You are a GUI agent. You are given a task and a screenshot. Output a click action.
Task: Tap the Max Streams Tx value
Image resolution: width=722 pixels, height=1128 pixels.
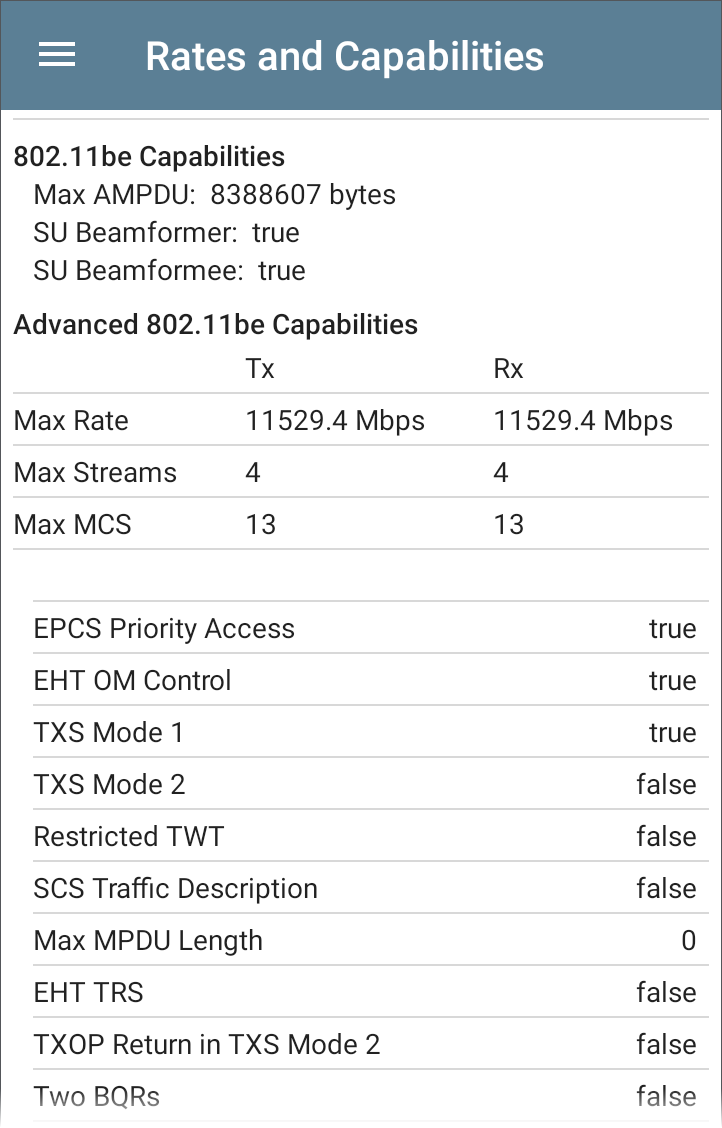(253, 473)
